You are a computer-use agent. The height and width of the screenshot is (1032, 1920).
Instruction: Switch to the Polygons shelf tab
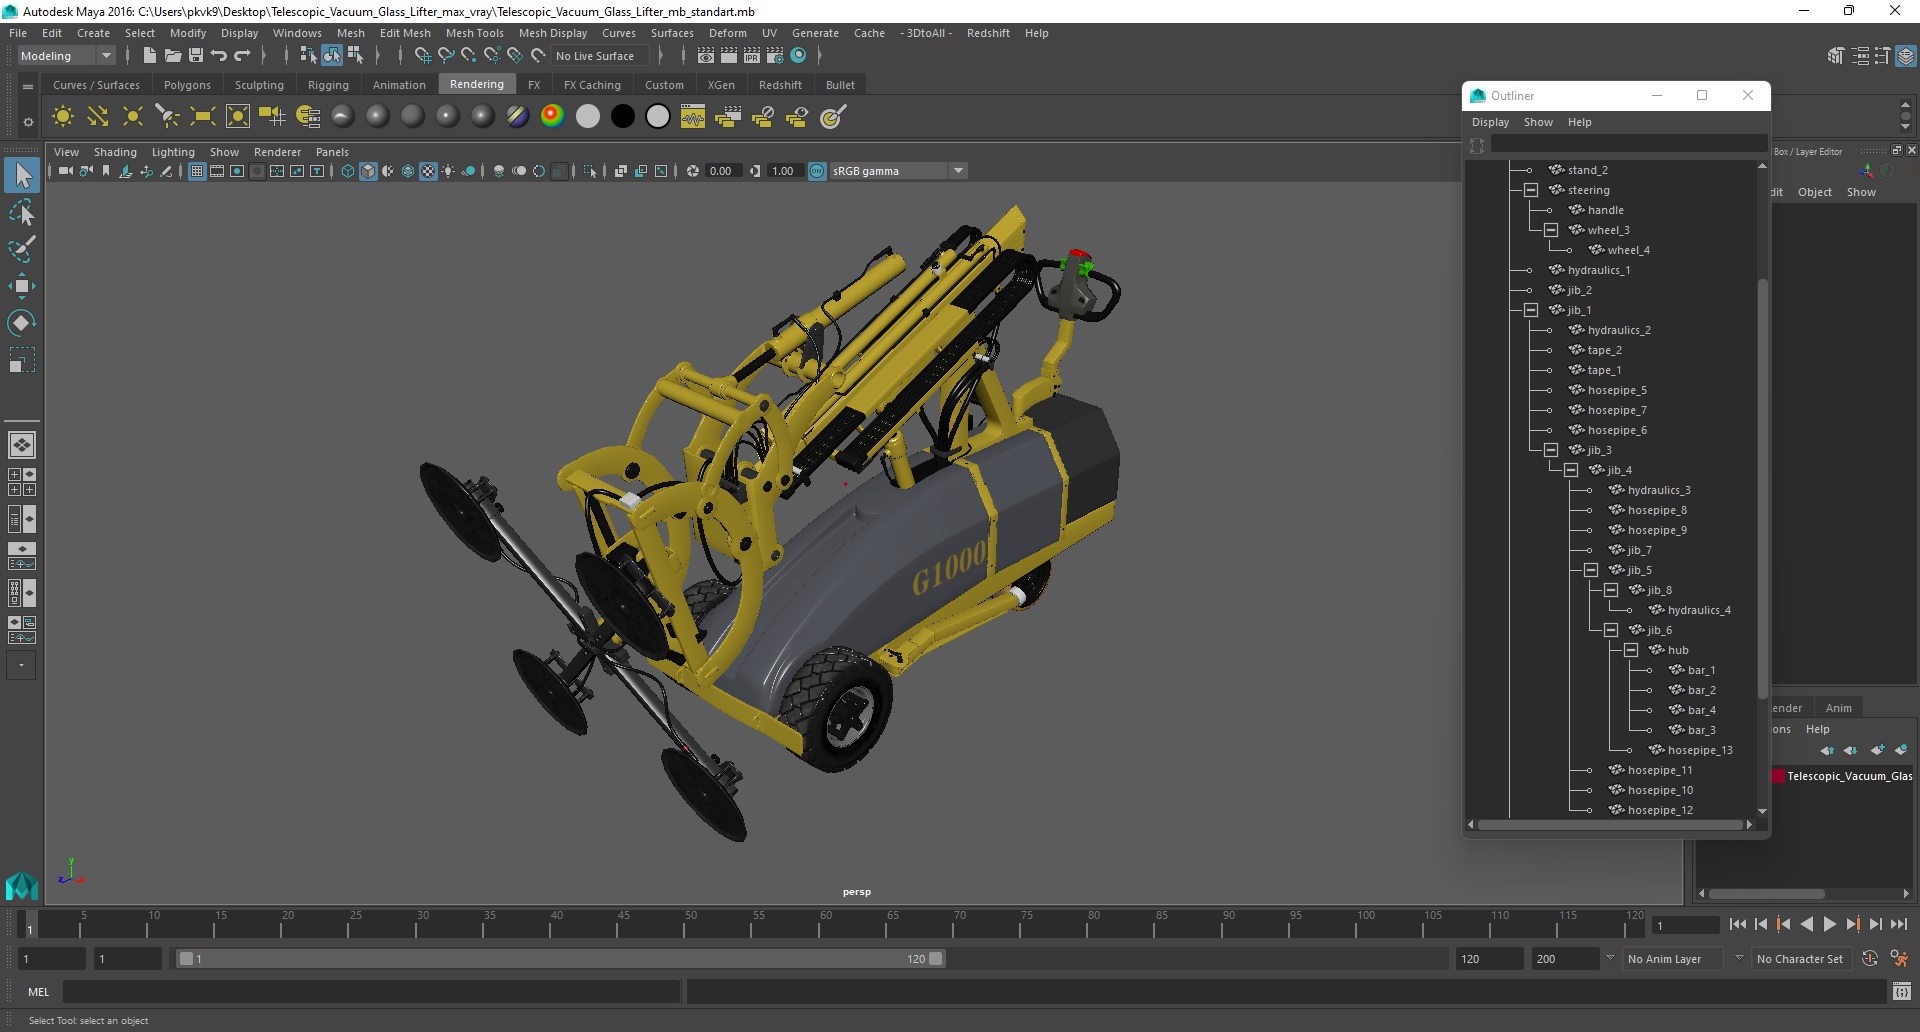point(187,85)
